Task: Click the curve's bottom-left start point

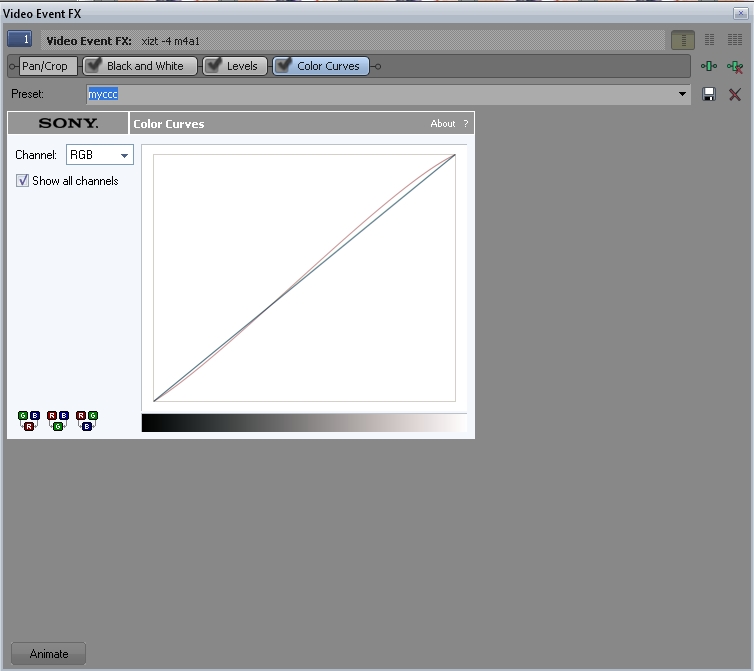Action: click(x=154, y=400)
